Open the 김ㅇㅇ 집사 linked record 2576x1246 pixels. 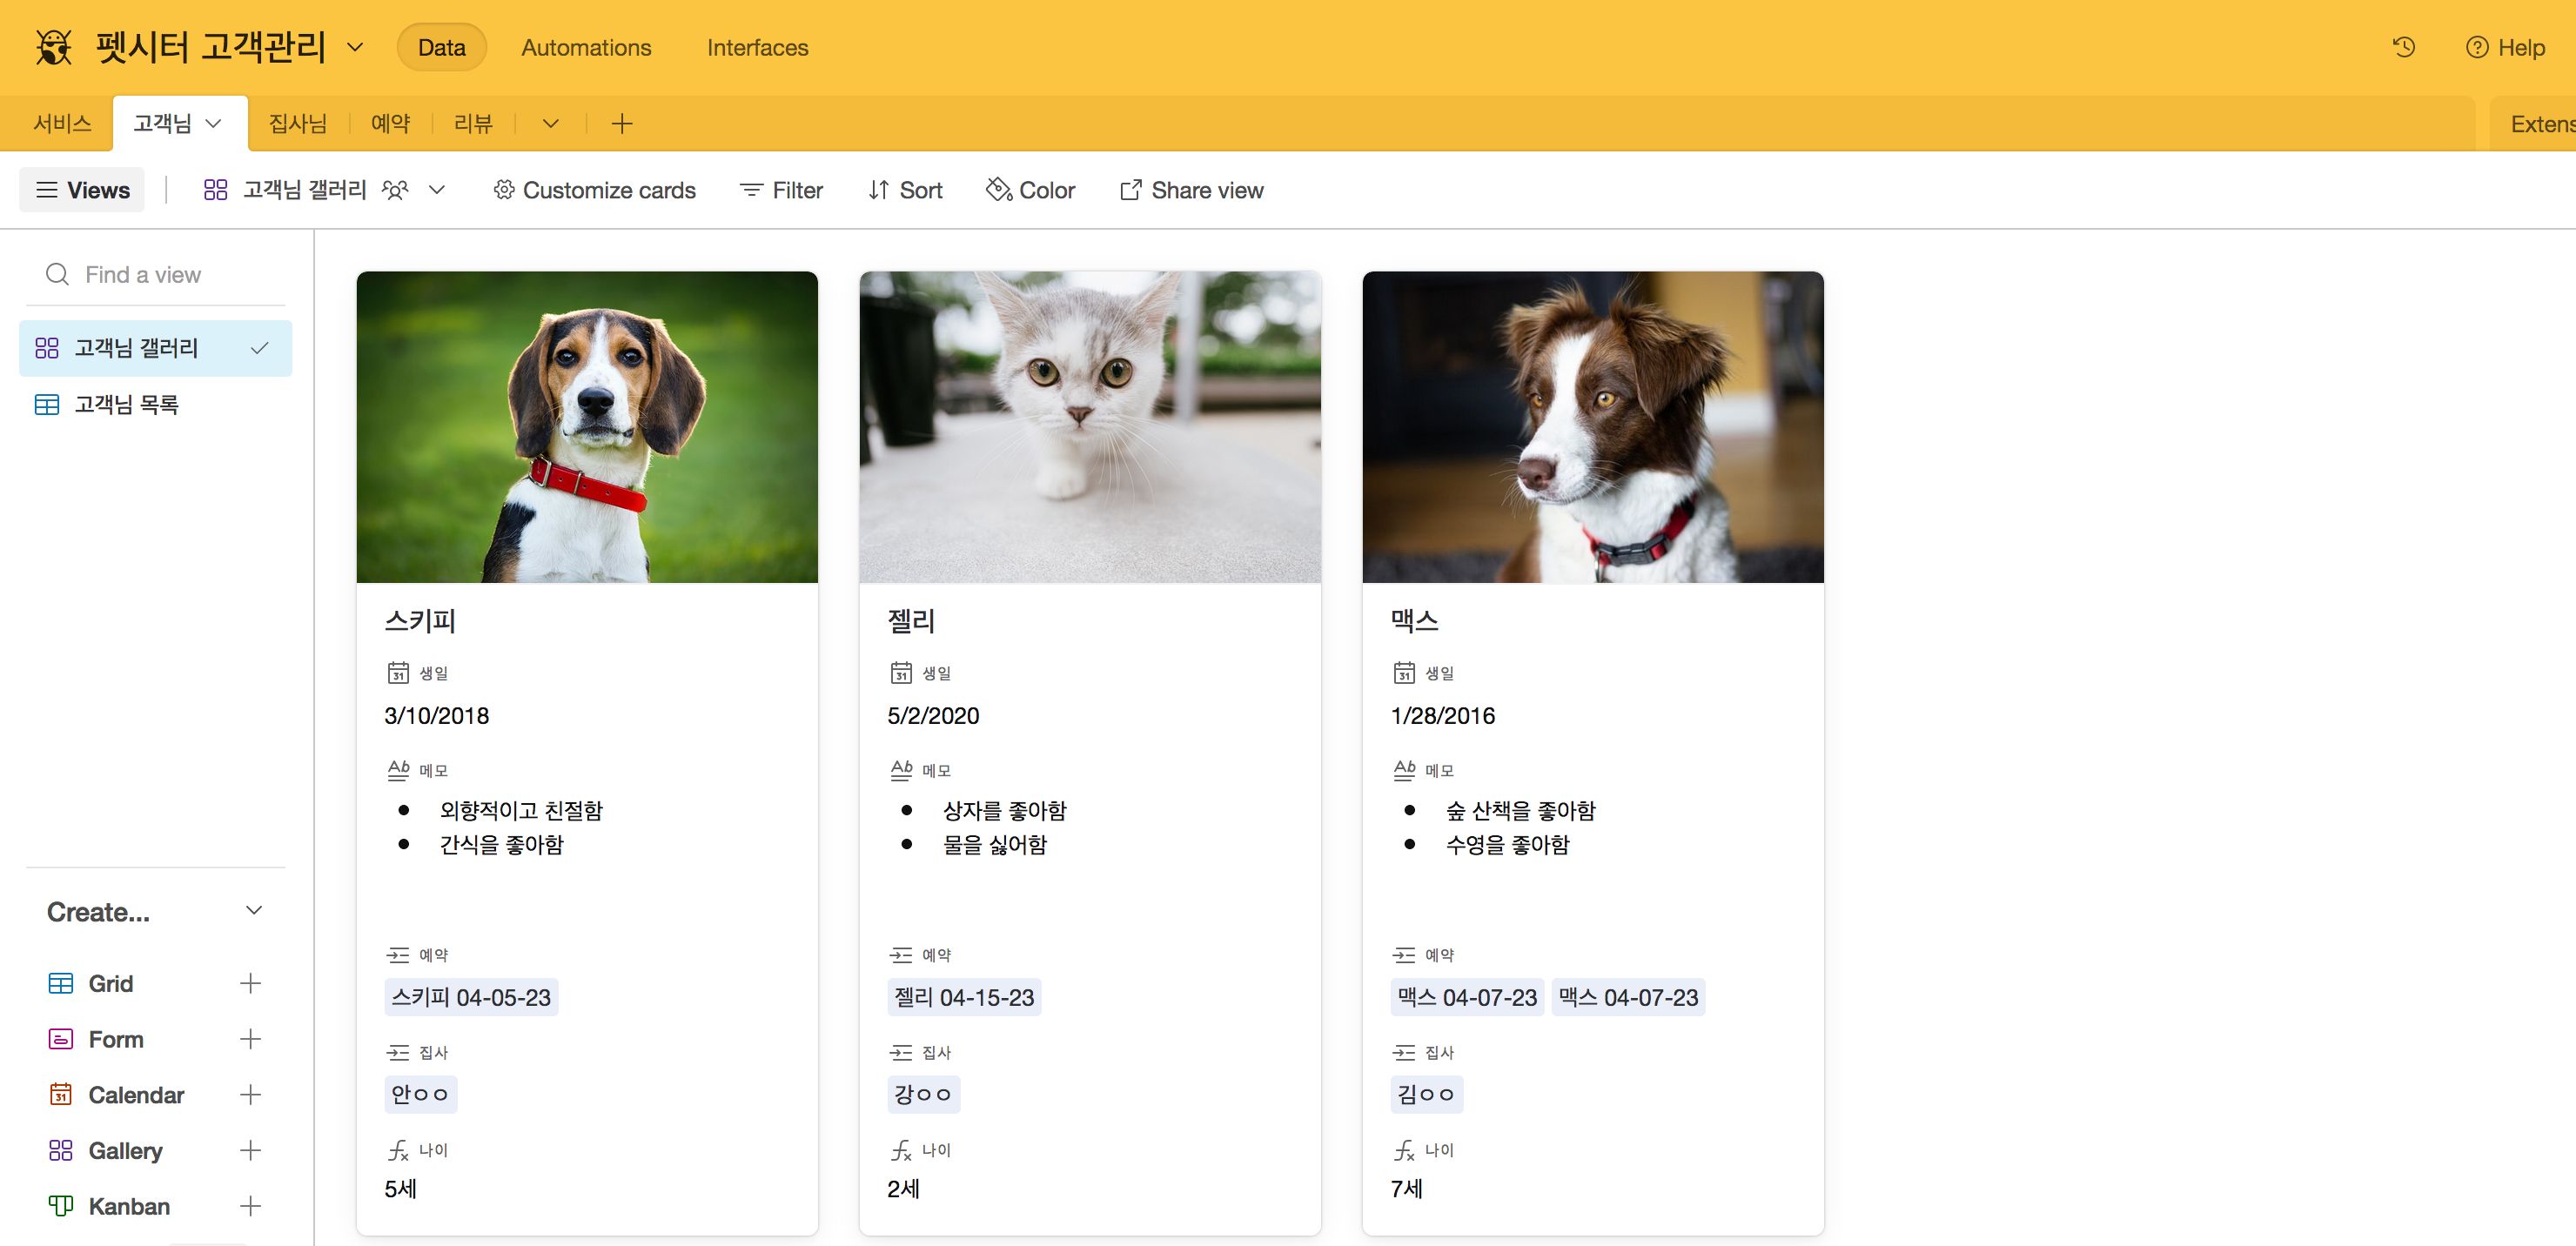pyautogui.click(x=1427, y=1094)
